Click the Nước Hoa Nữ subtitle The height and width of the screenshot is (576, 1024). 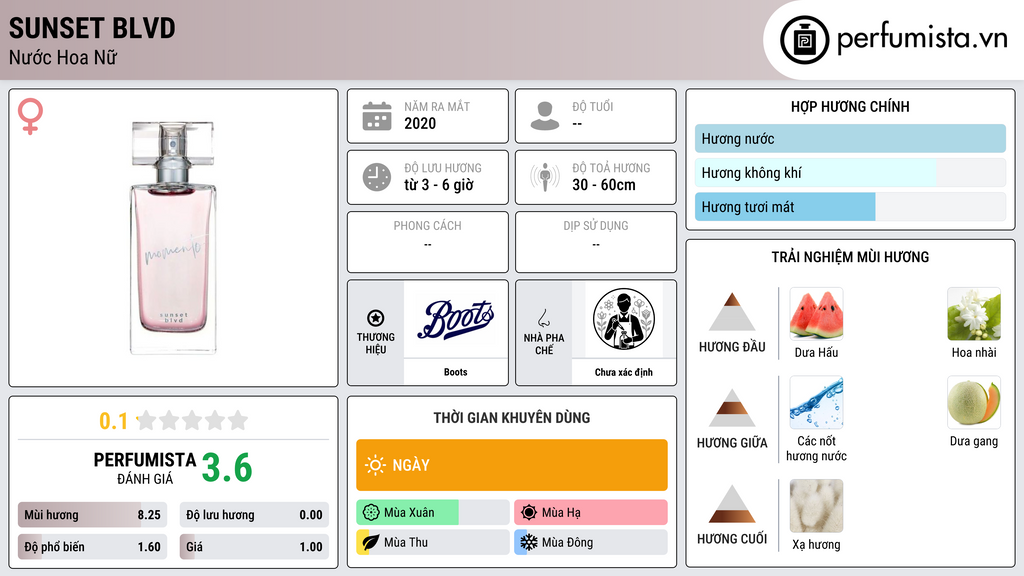click(x=63, y=57)
